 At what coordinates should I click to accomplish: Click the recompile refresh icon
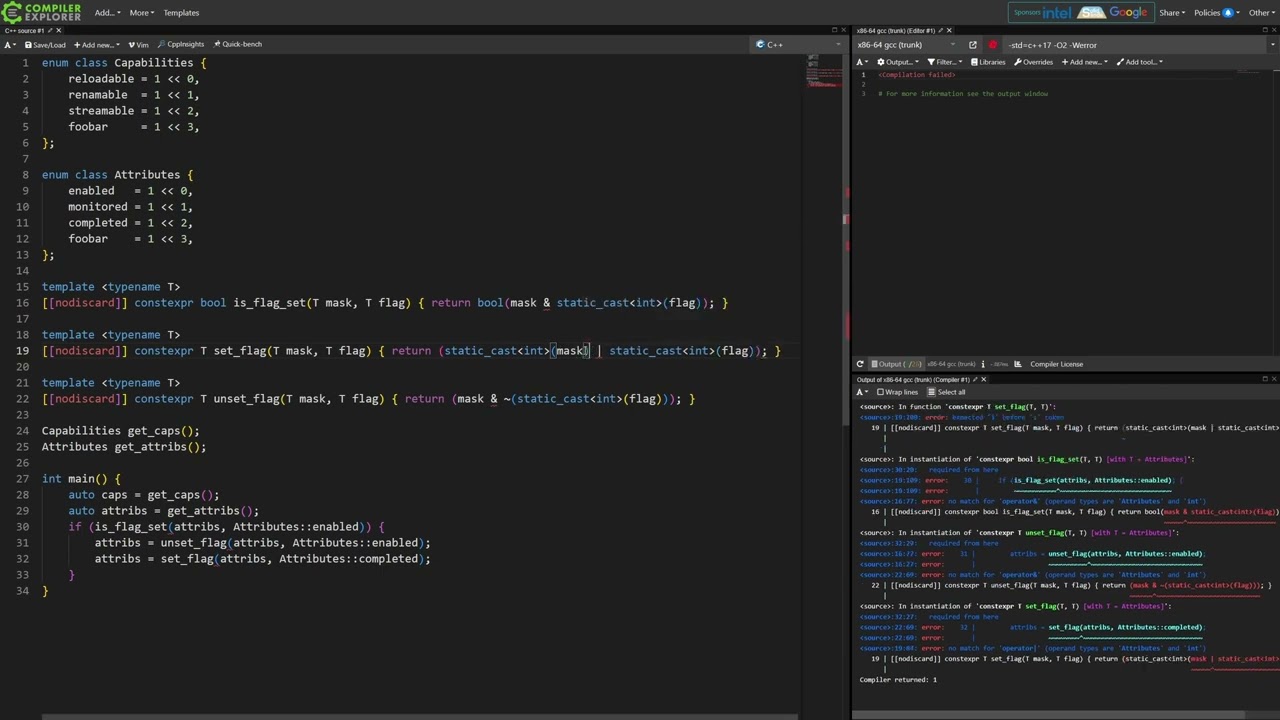pyautogui.click(x=860, y=364)
